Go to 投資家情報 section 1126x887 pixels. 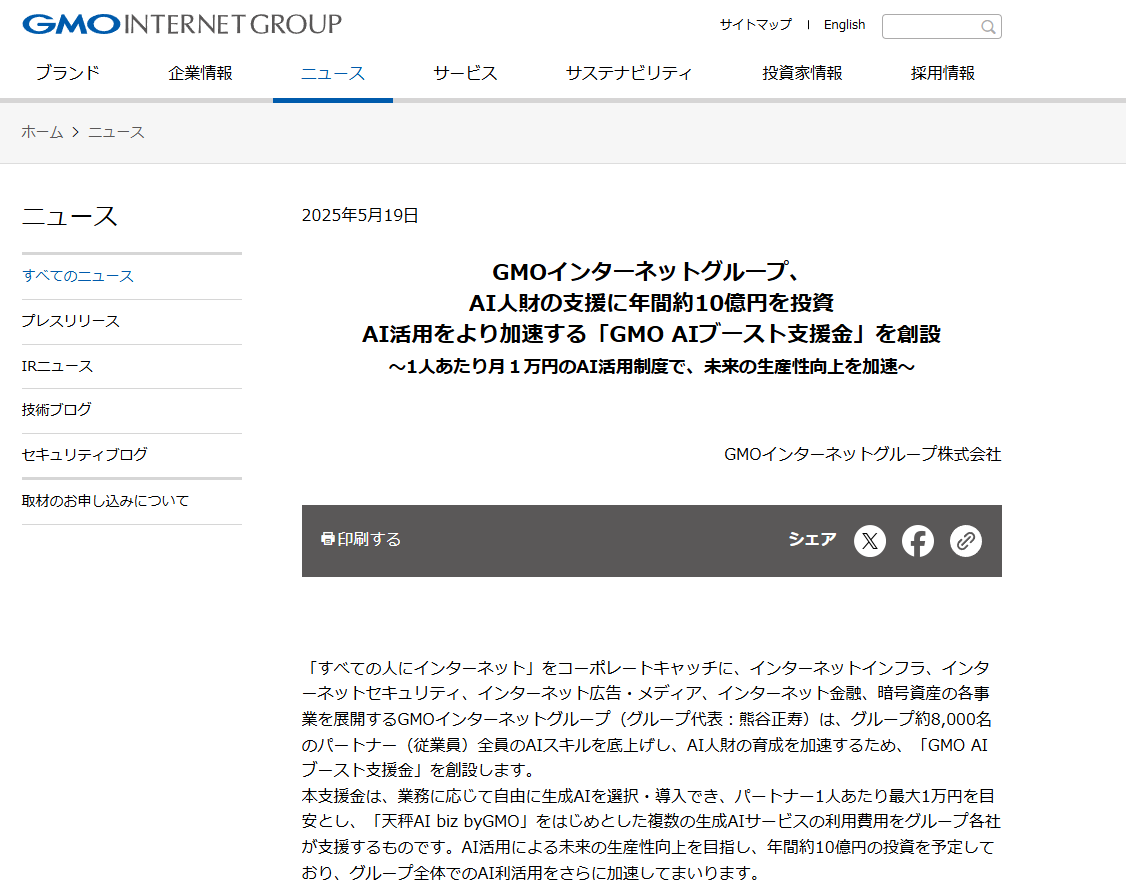coord(802,73)
